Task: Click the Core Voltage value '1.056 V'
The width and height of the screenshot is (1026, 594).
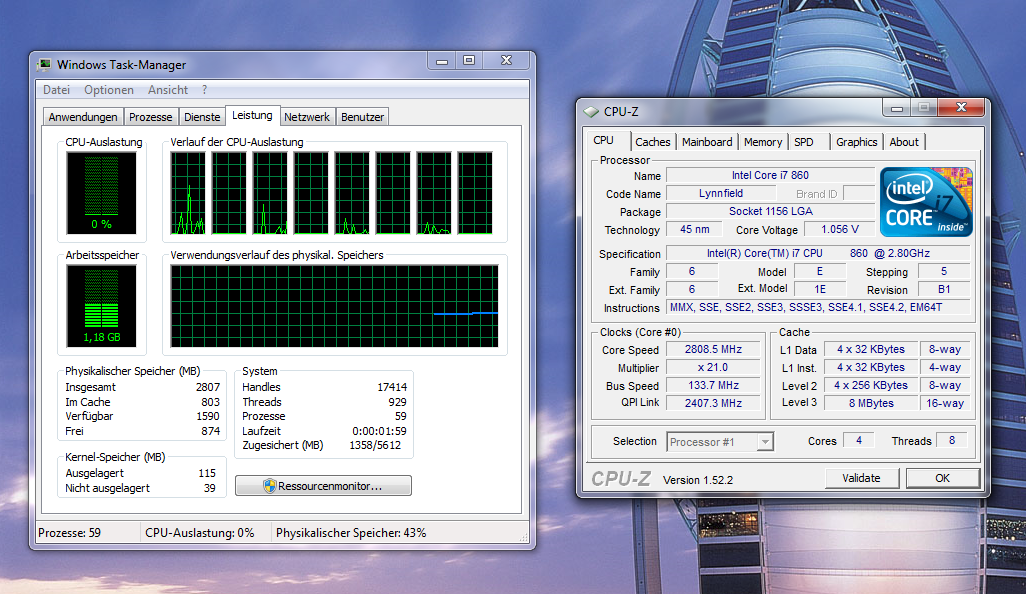Action: click(x=840, y=230)
